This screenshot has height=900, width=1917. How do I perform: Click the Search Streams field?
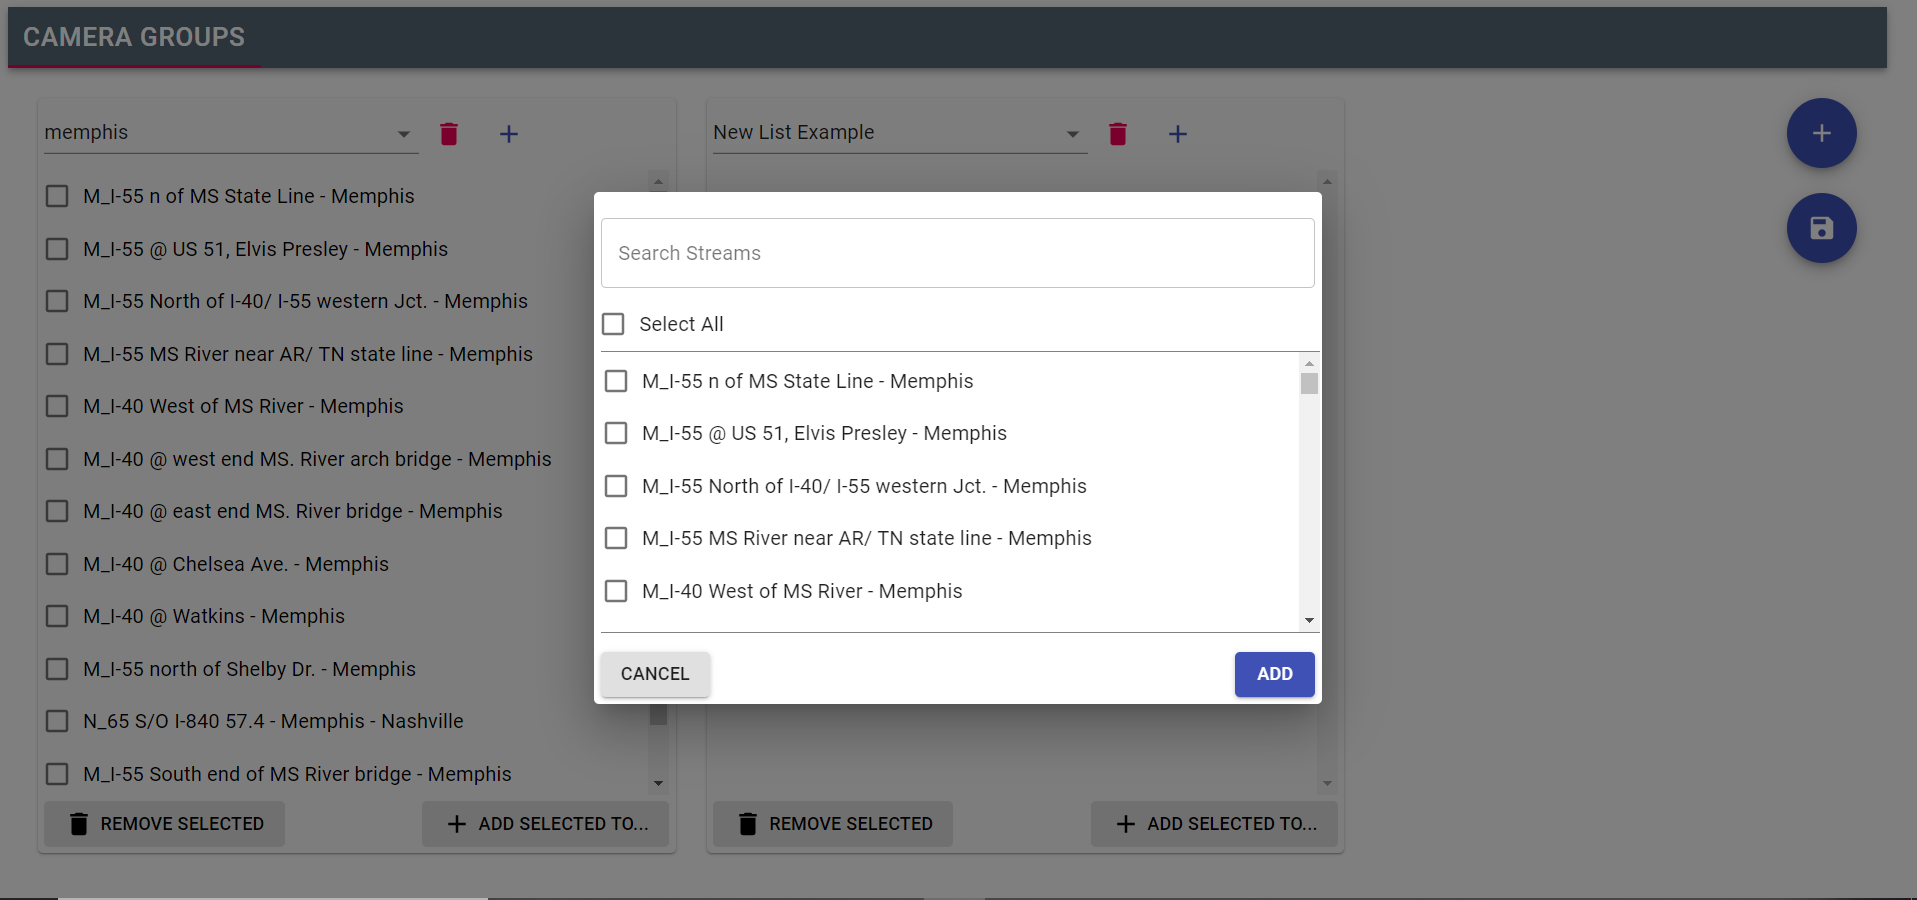[x=958, y=253]
